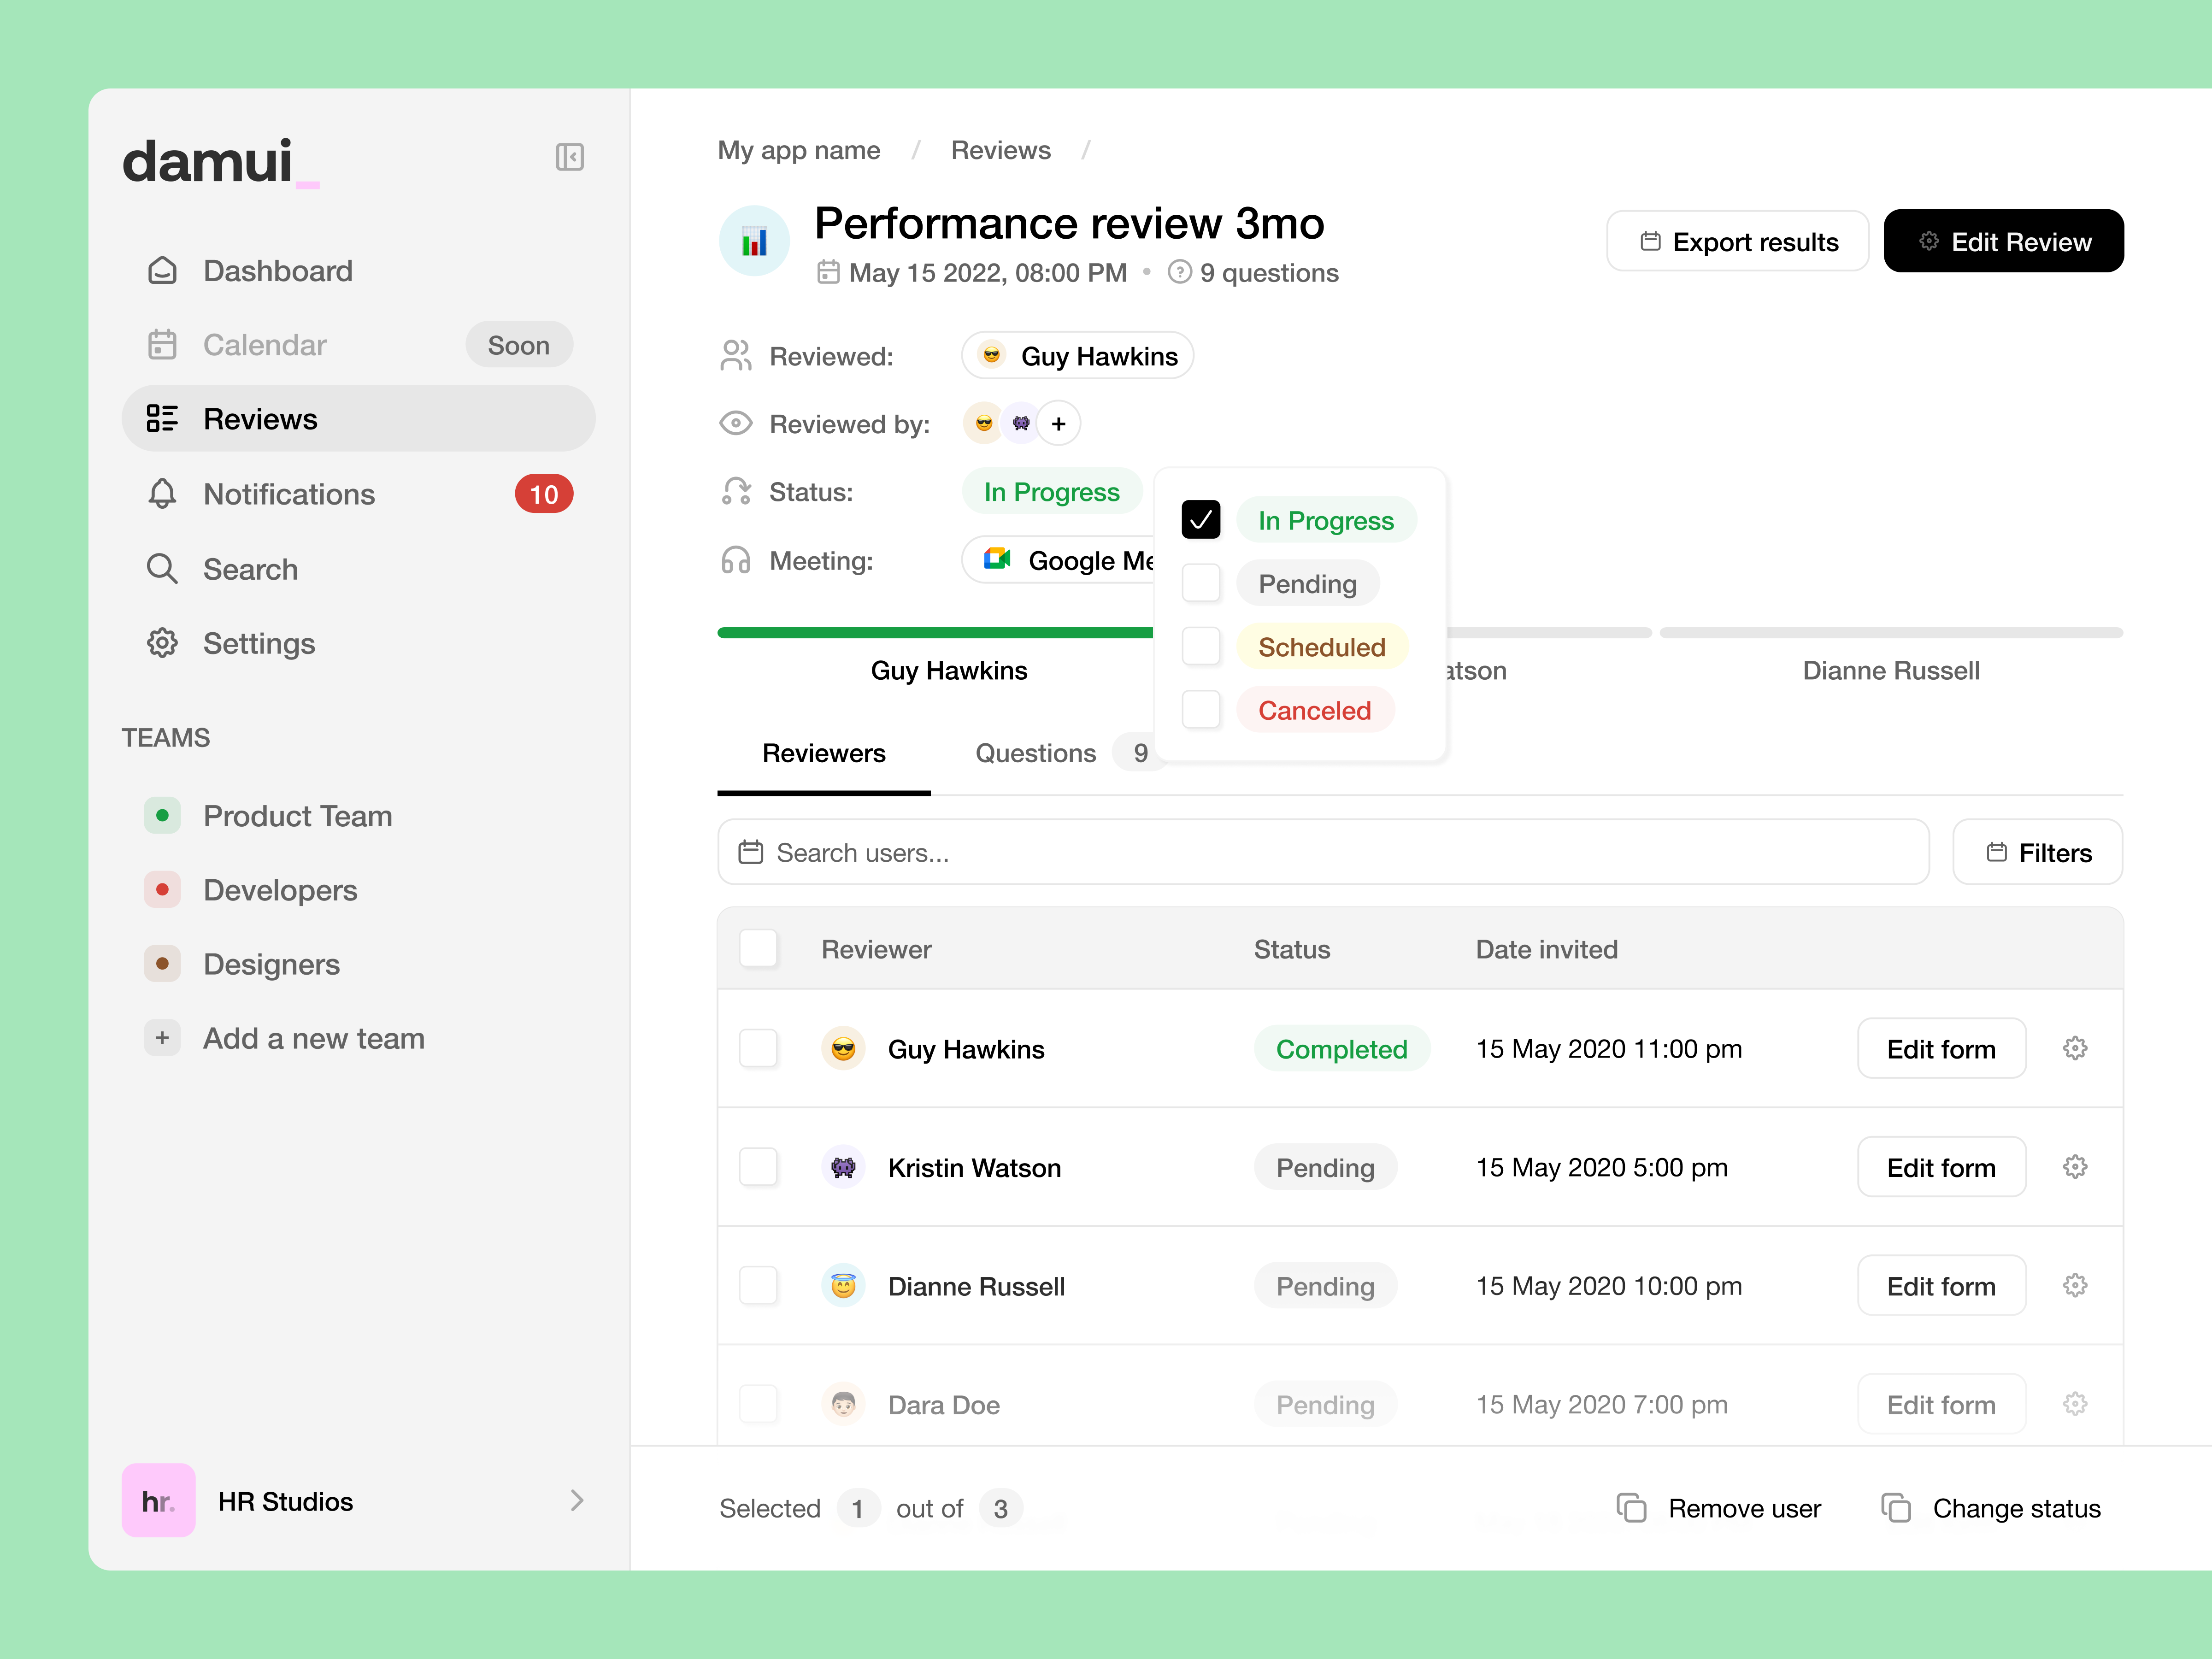Switch to the Questions tab
2212x1659 pixels.
click(x=1035, y=753)
